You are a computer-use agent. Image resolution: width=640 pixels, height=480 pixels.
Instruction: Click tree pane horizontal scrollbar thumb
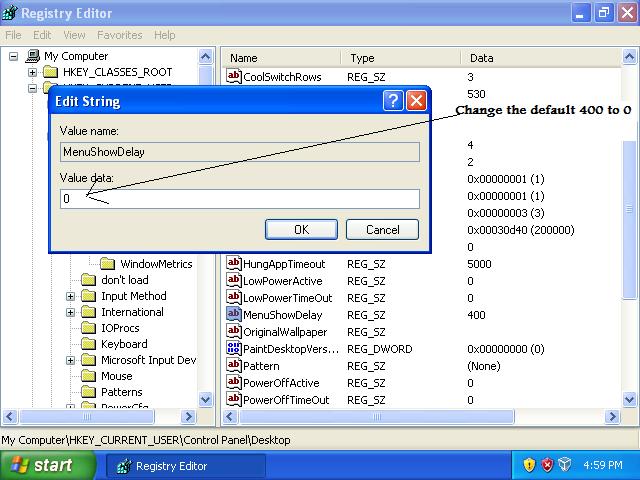pyautogui.click(x=87, y=417)
